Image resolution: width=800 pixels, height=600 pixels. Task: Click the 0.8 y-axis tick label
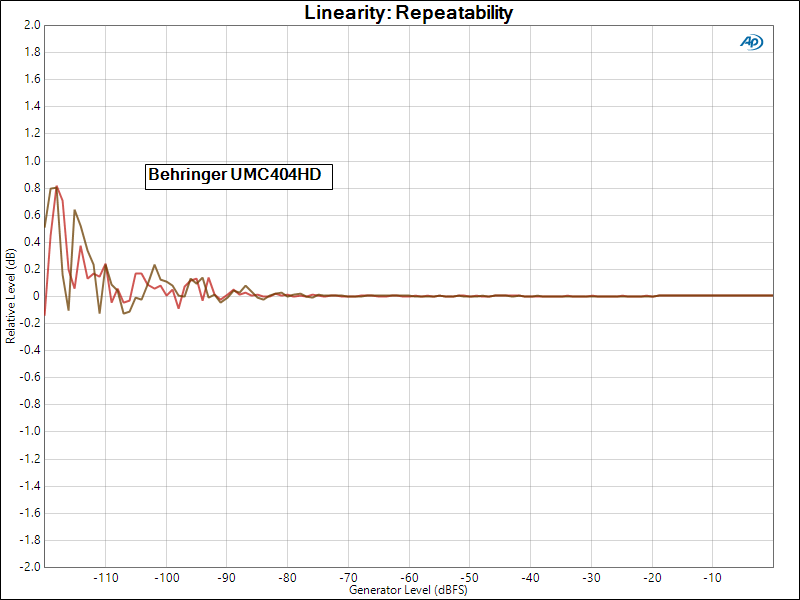pyautogui.click(x=32, y=188)
